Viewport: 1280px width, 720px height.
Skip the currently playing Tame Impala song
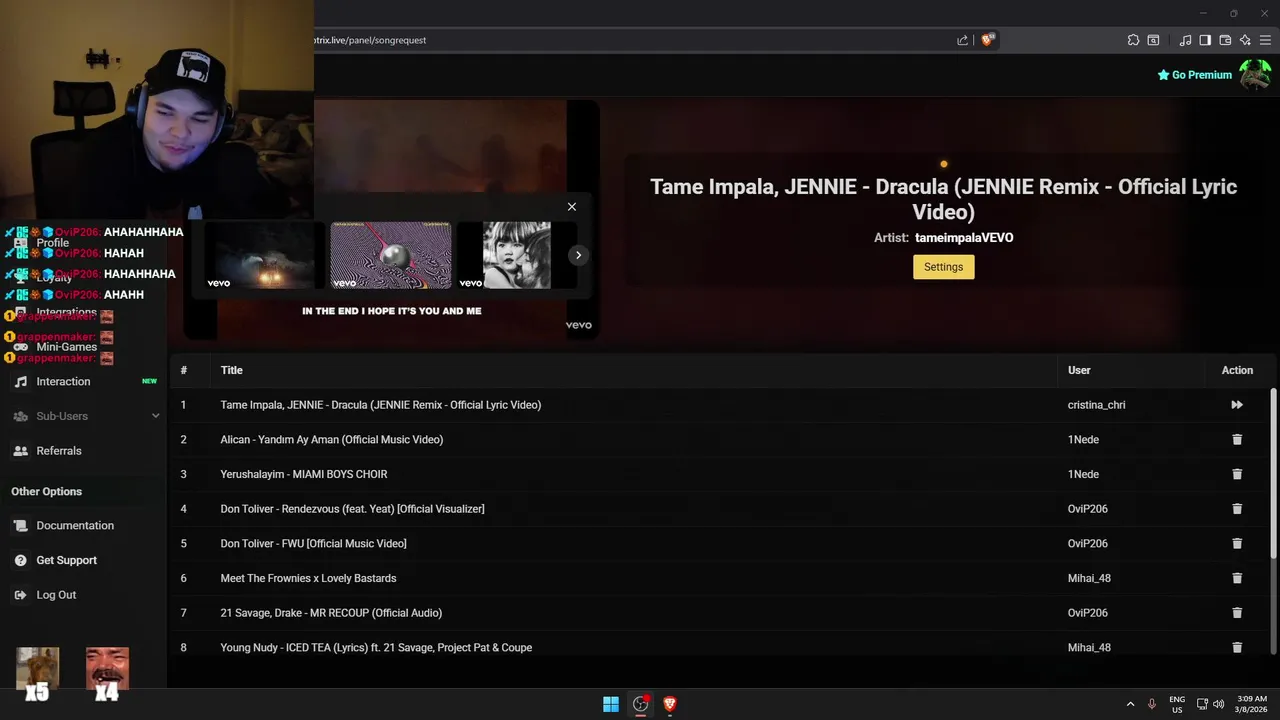1237,405
